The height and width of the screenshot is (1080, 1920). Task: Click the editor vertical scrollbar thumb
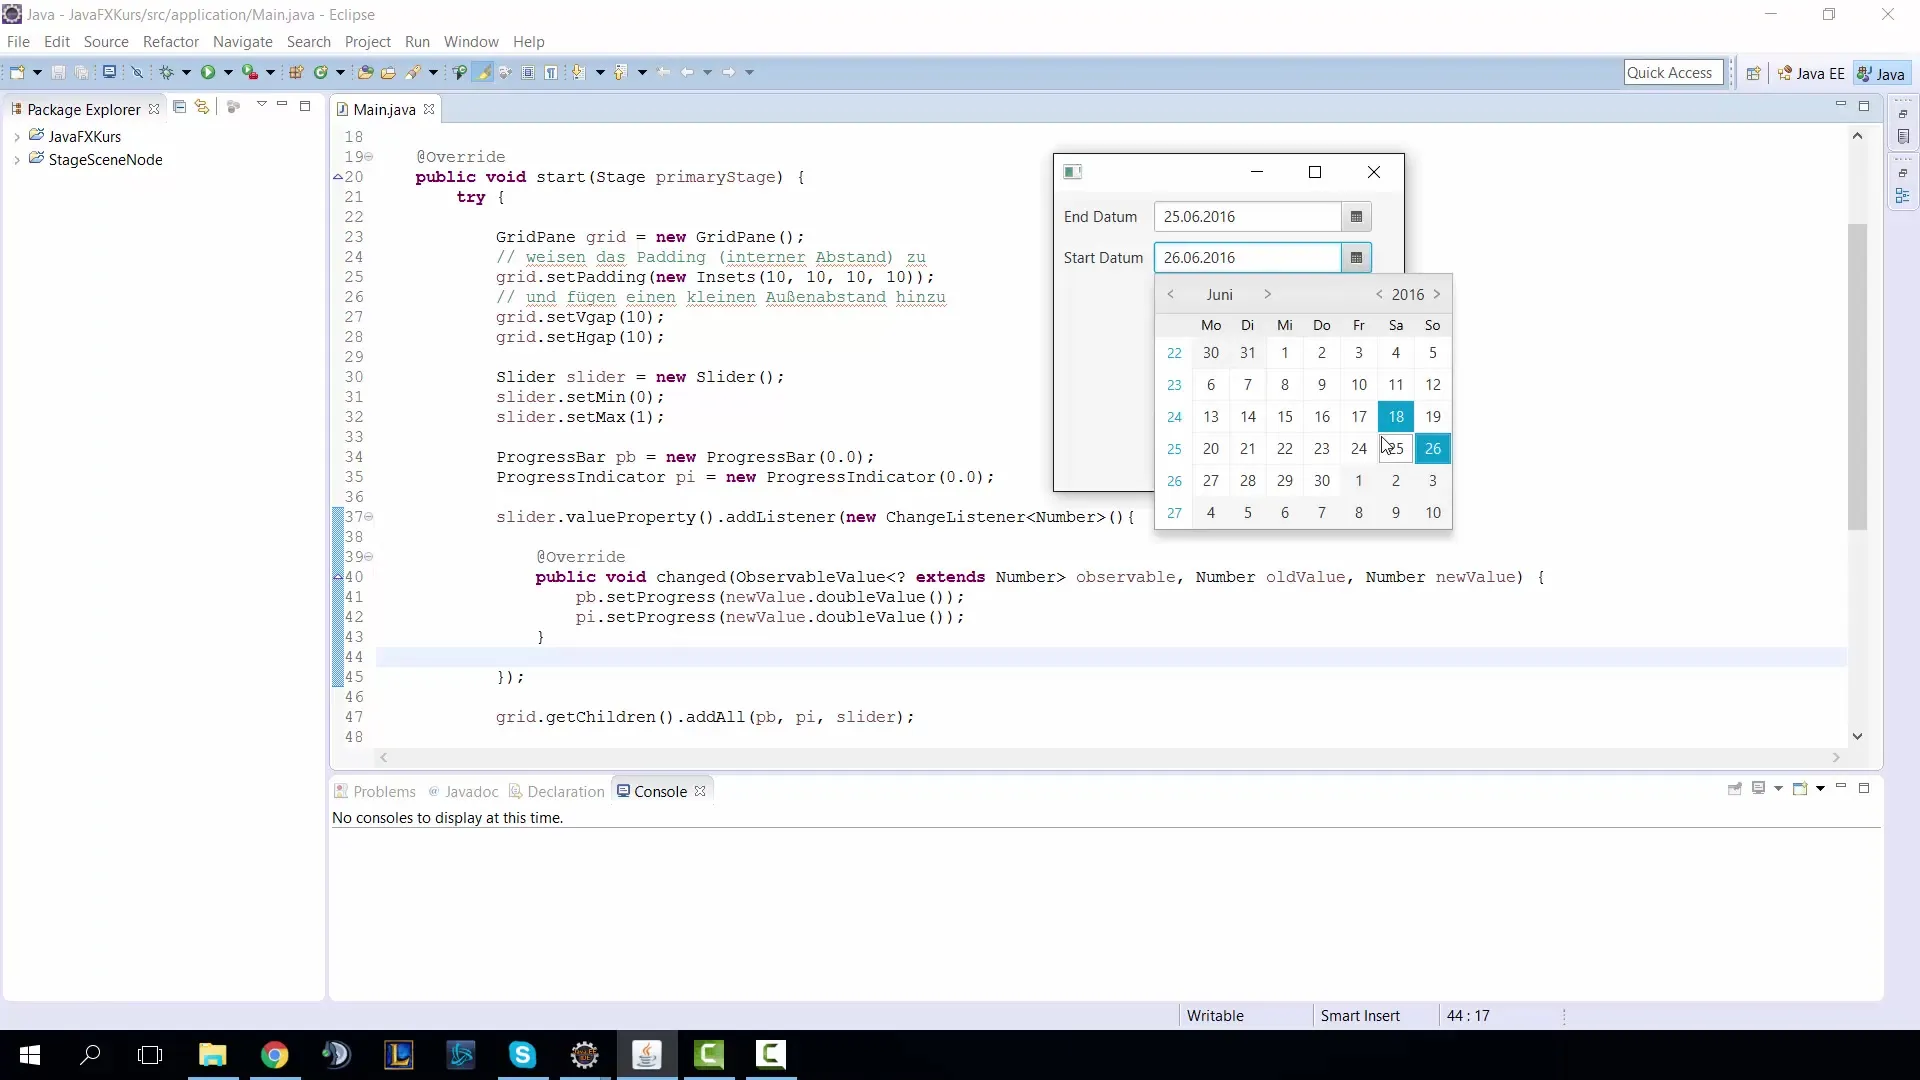[x=1857, y=376]
